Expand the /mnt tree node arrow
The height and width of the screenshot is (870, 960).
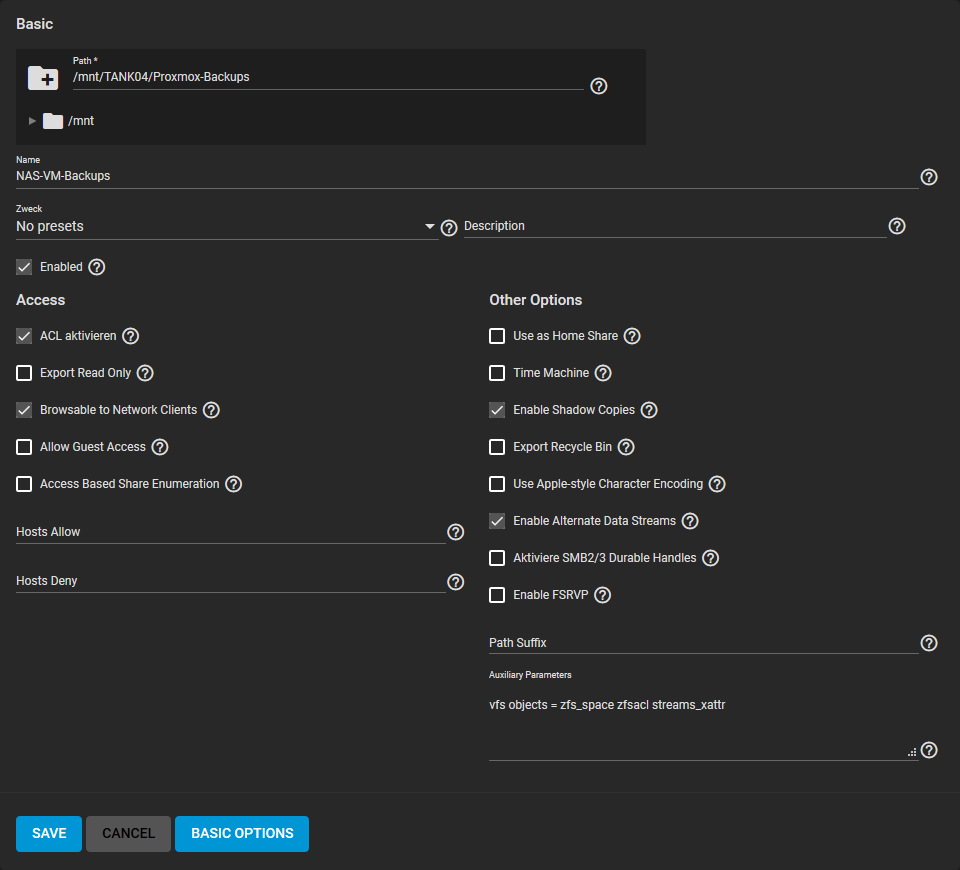(32, 121)
